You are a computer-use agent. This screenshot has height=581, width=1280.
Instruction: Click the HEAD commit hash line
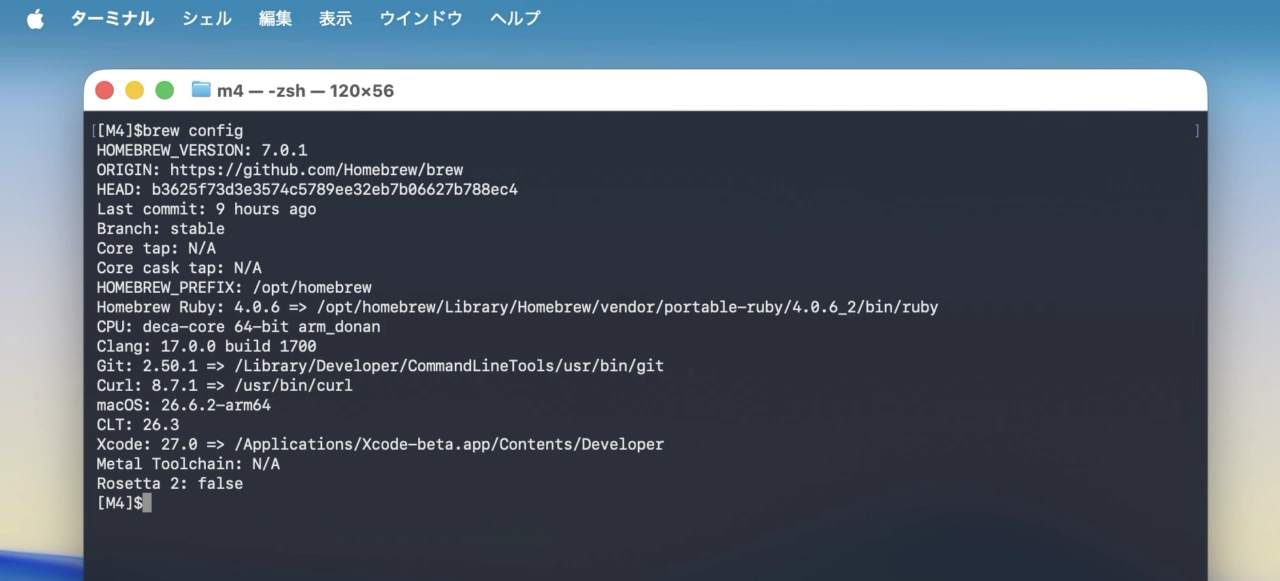307,189
